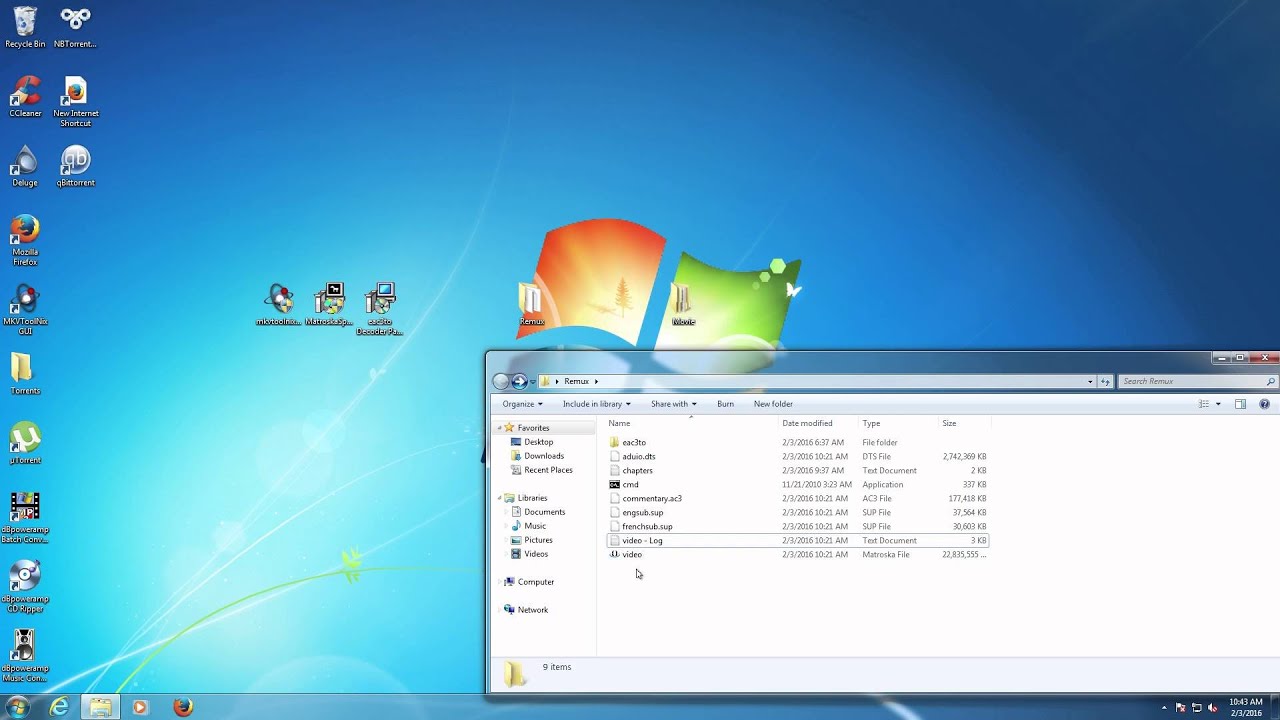
Task: Open the view options dropdown arrow
Action: (1218, 404)
